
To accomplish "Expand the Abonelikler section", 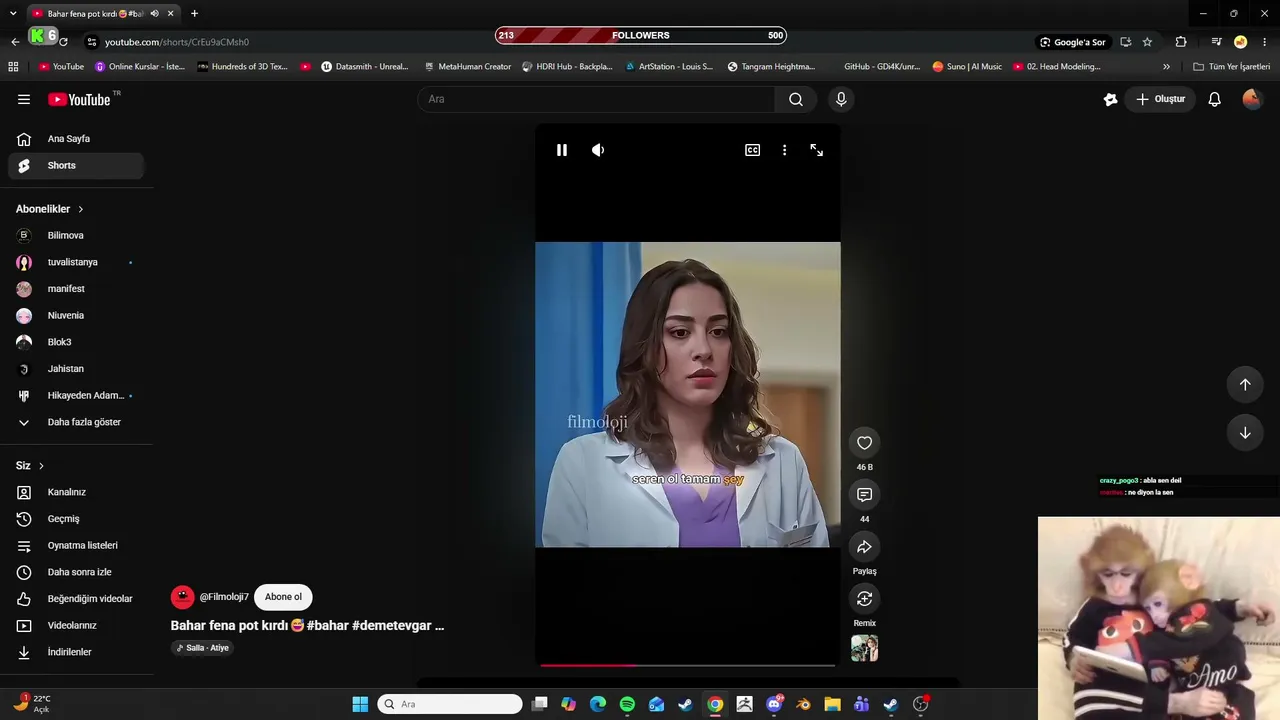I will (x=50, y=209).
